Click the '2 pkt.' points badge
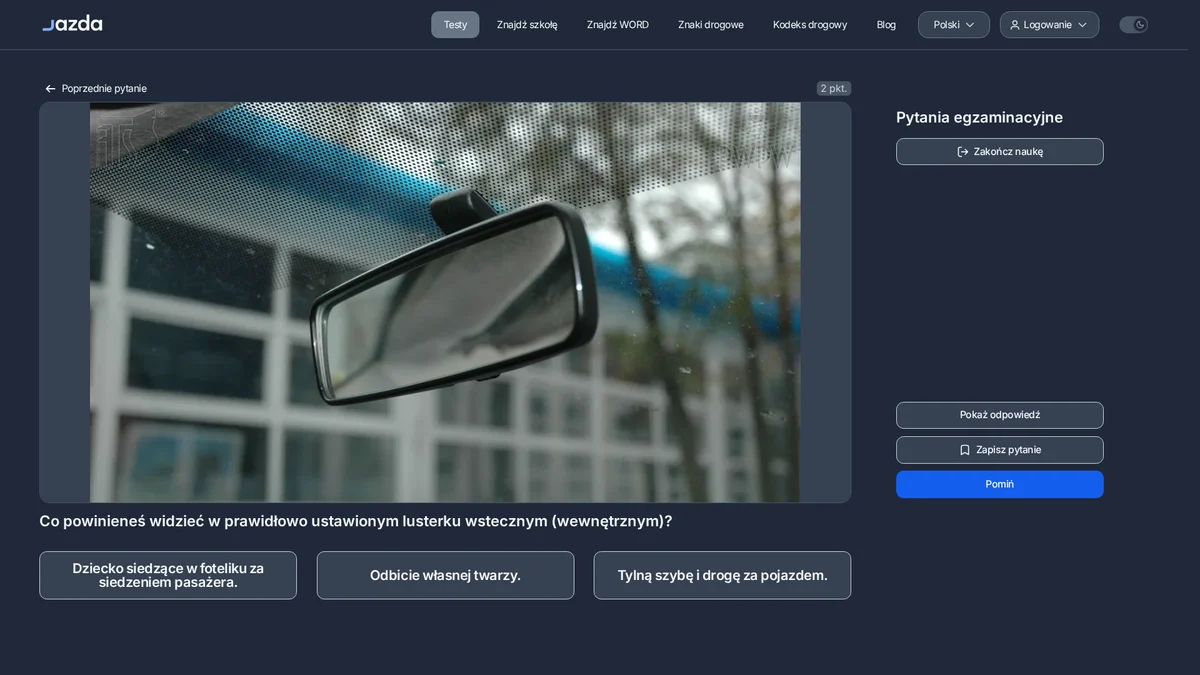 pos(833,88)
